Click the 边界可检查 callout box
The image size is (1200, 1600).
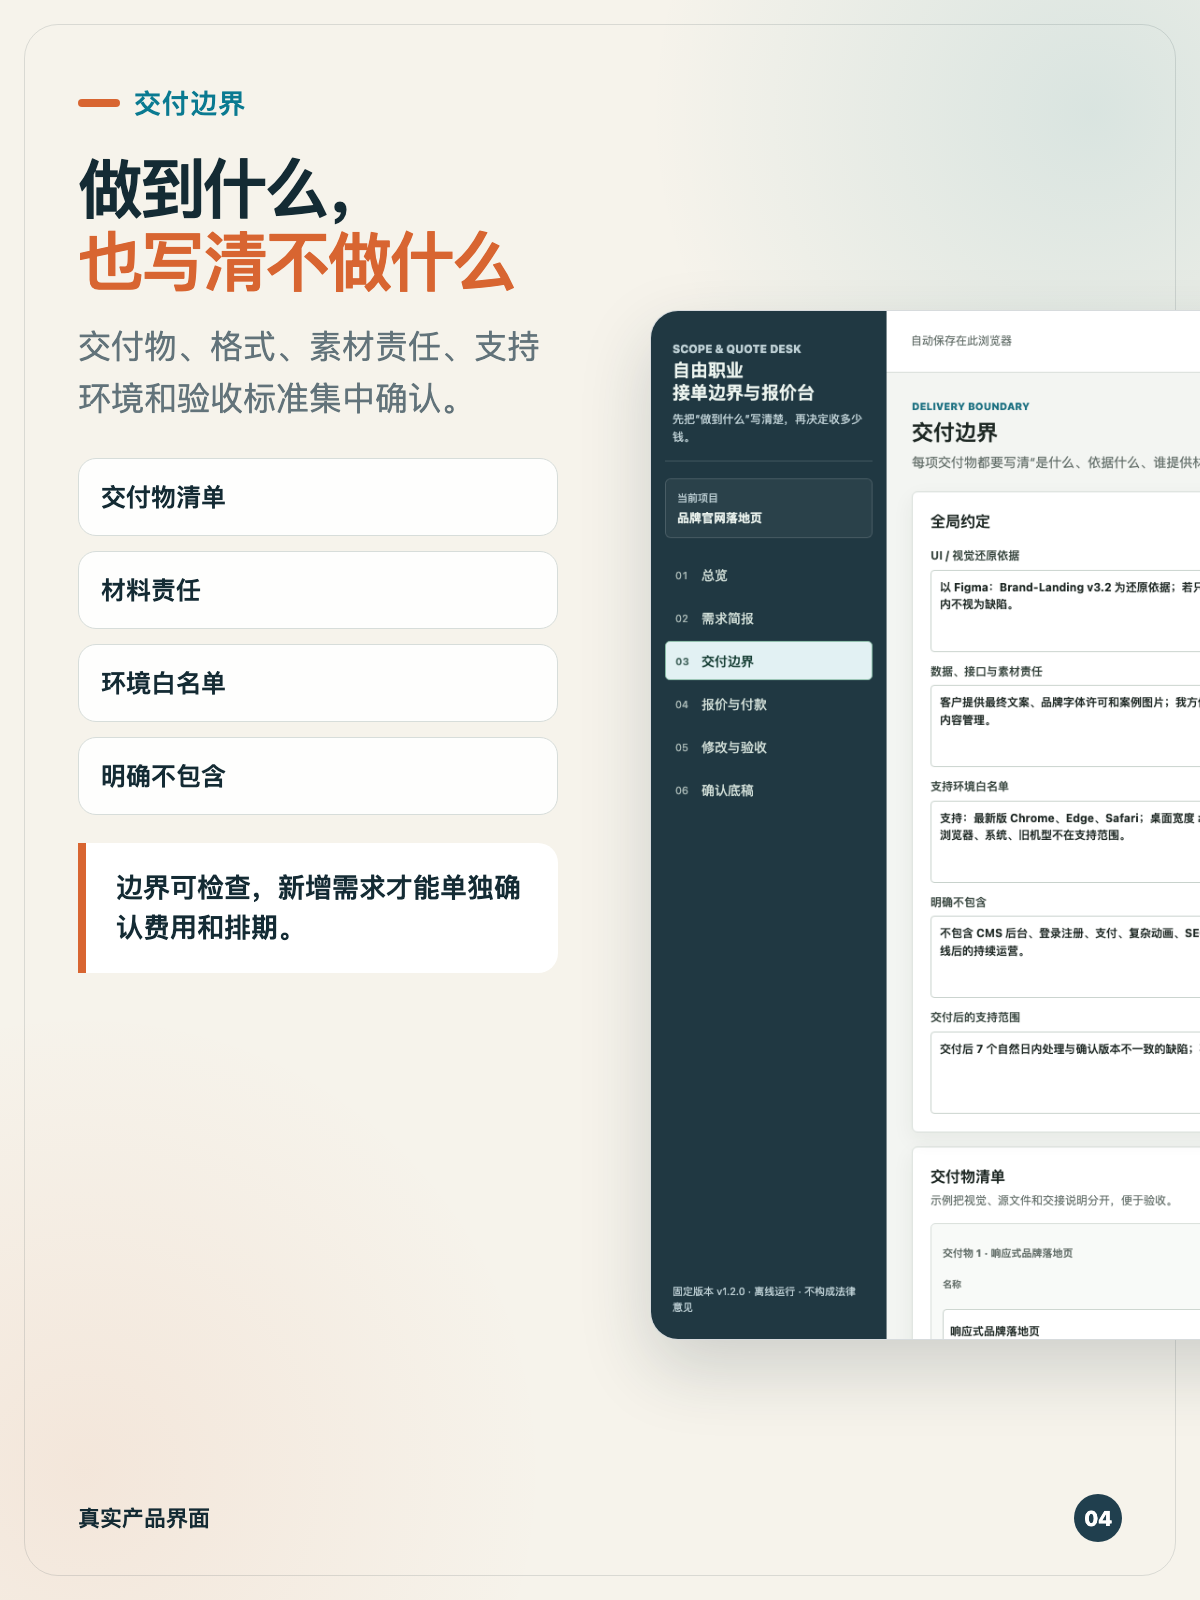318,908
